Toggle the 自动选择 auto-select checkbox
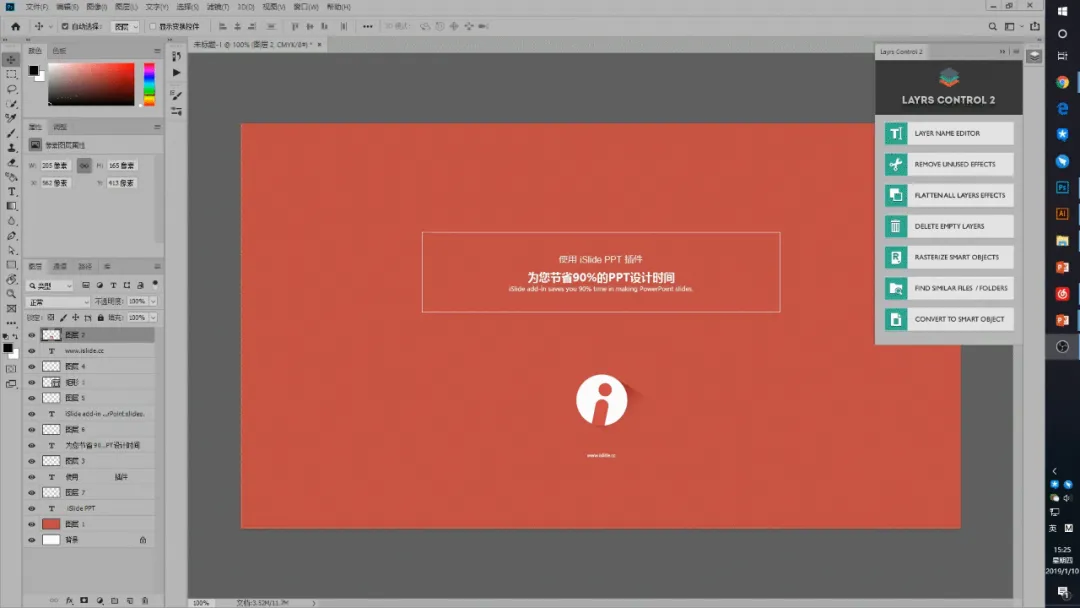 point(65,26)
